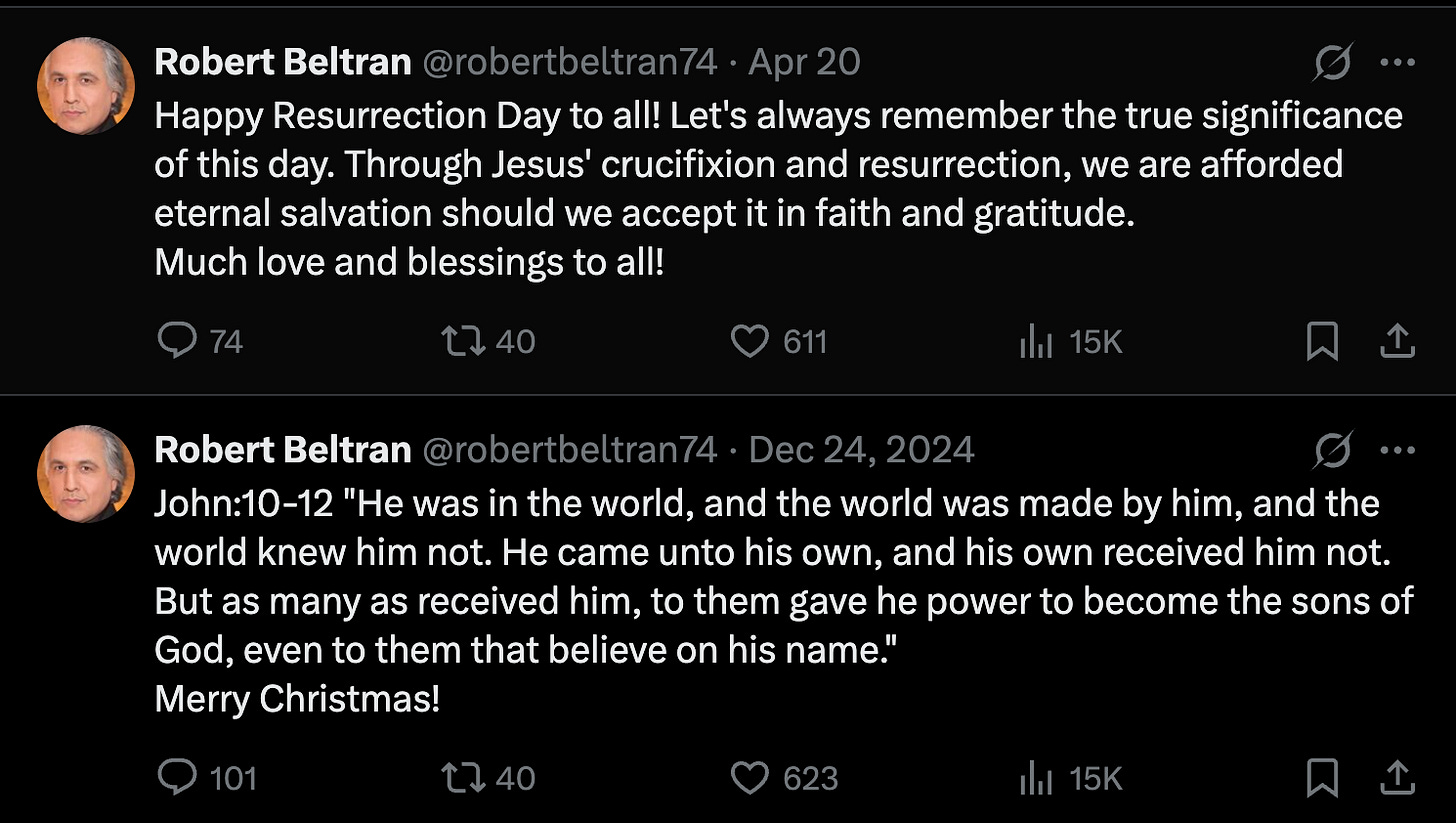Share the Apr 20 tweet
Viewport: 1456px width, 823px height.
(1397, 342)
